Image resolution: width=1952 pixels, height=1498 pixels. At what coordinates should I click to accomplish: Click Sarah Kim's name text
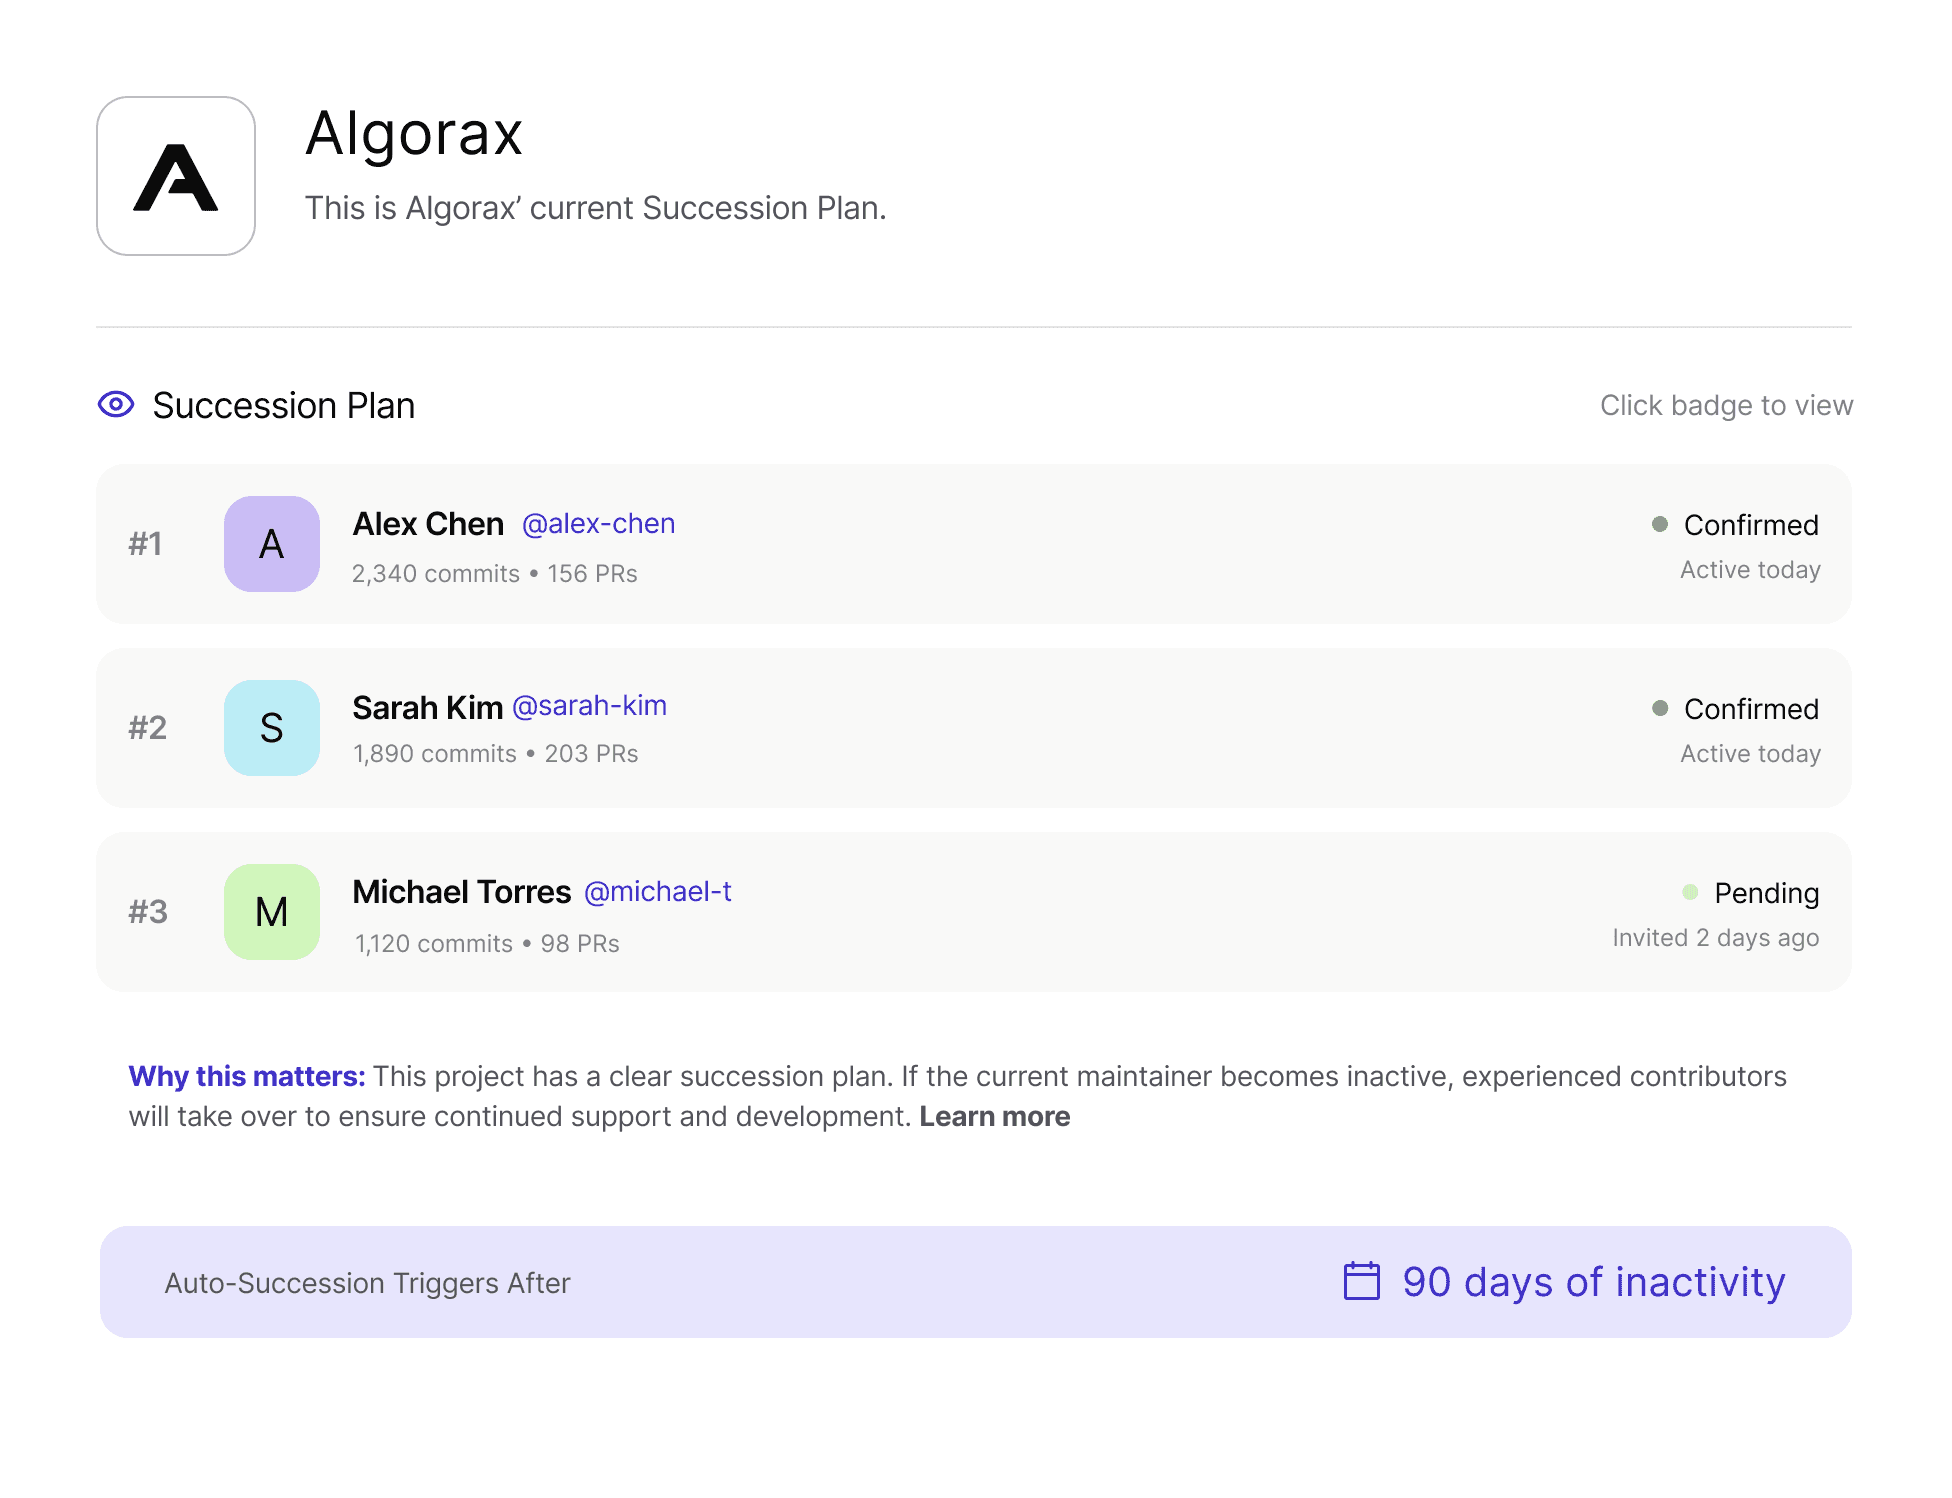tap(427, 708)
